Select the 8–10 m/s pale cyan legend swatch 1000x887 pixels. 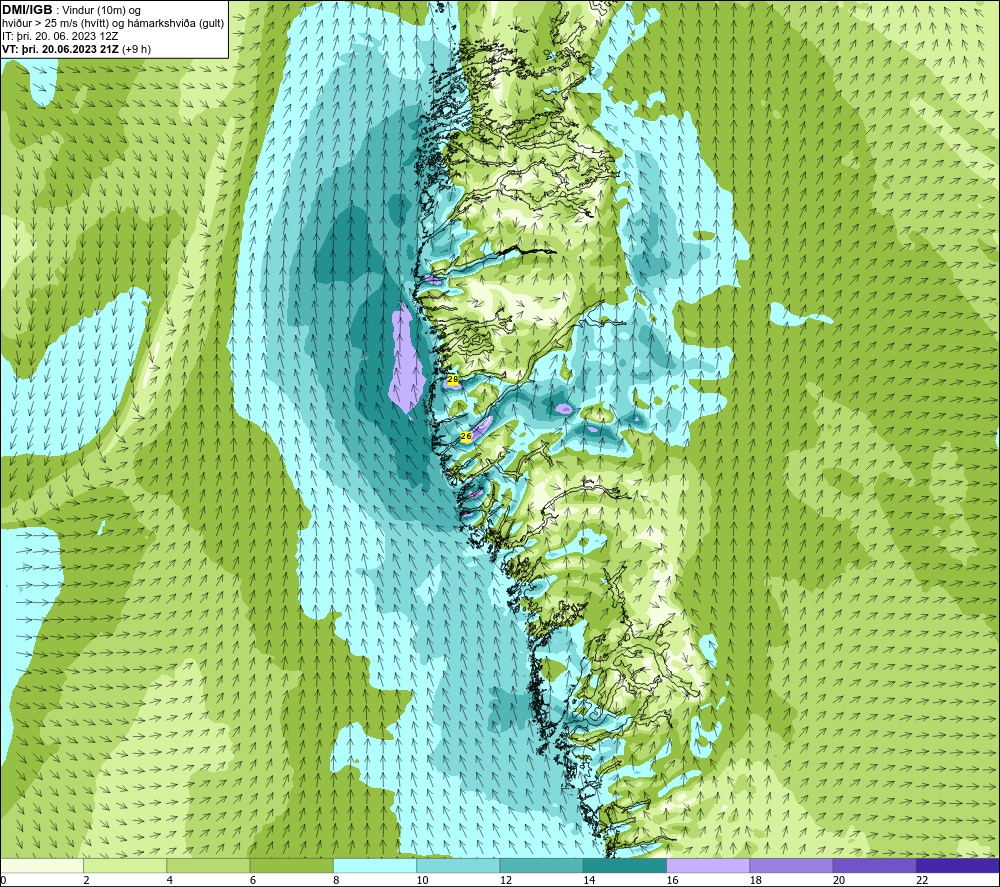(375, 865)
